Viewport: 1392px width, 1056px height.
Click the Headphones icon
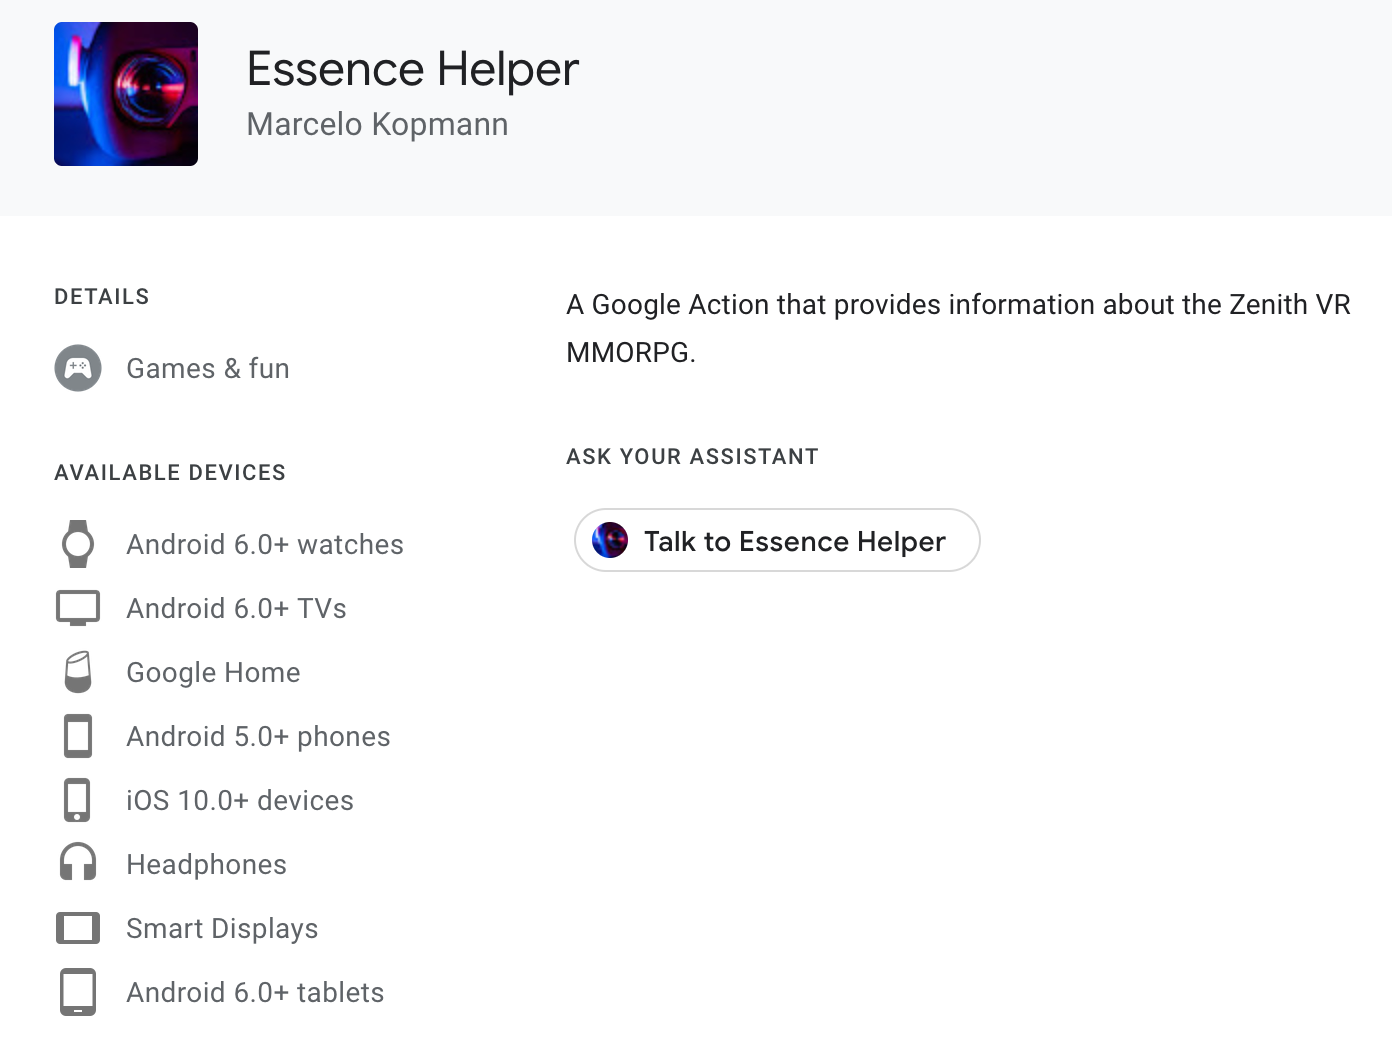(78, 864)
